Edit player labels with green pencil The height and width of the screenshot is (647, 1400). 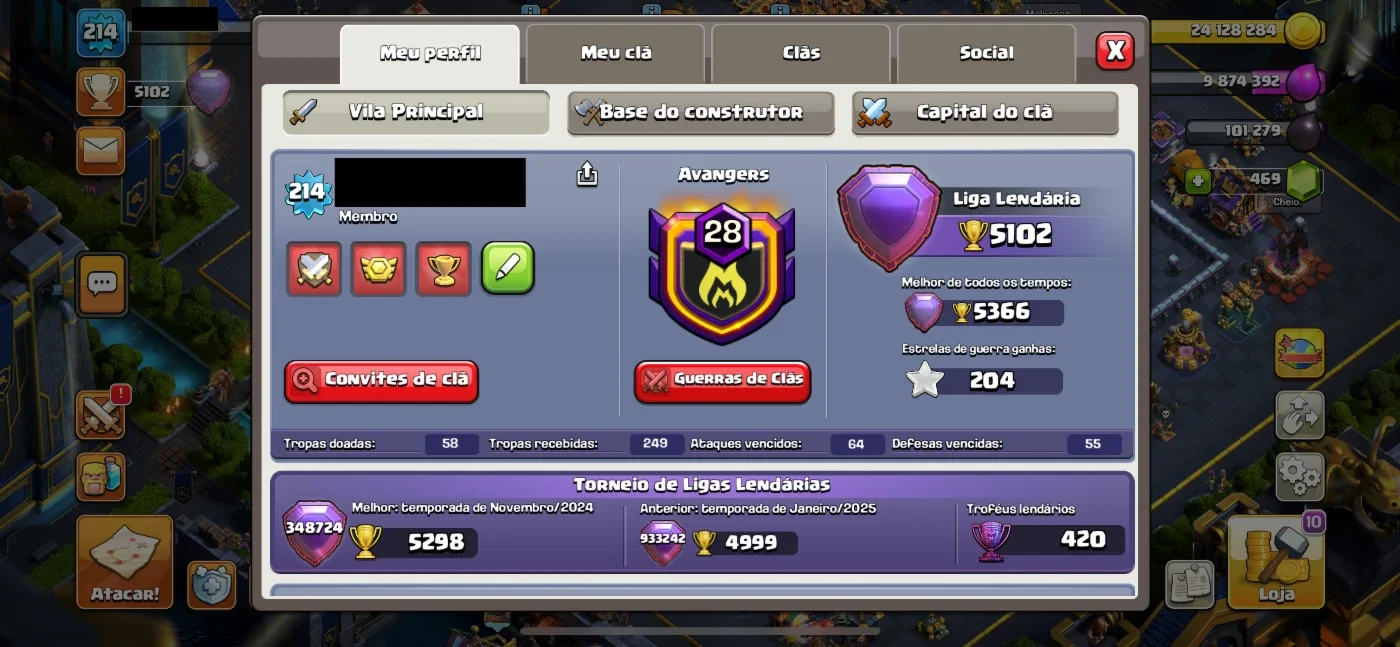508,268
